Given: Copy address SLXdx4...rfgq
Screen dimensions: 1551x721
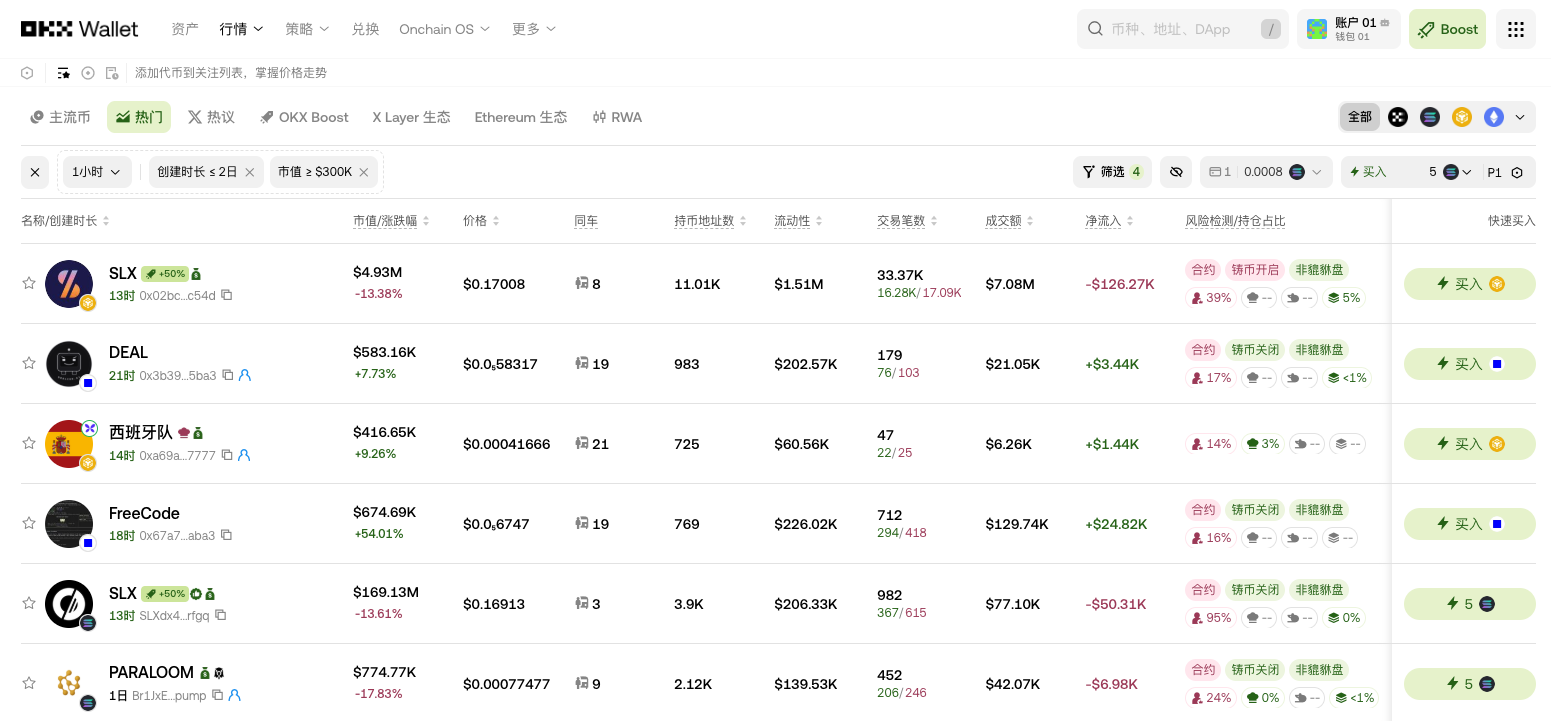Looking at the screenshot, I should tap(220, 615).
